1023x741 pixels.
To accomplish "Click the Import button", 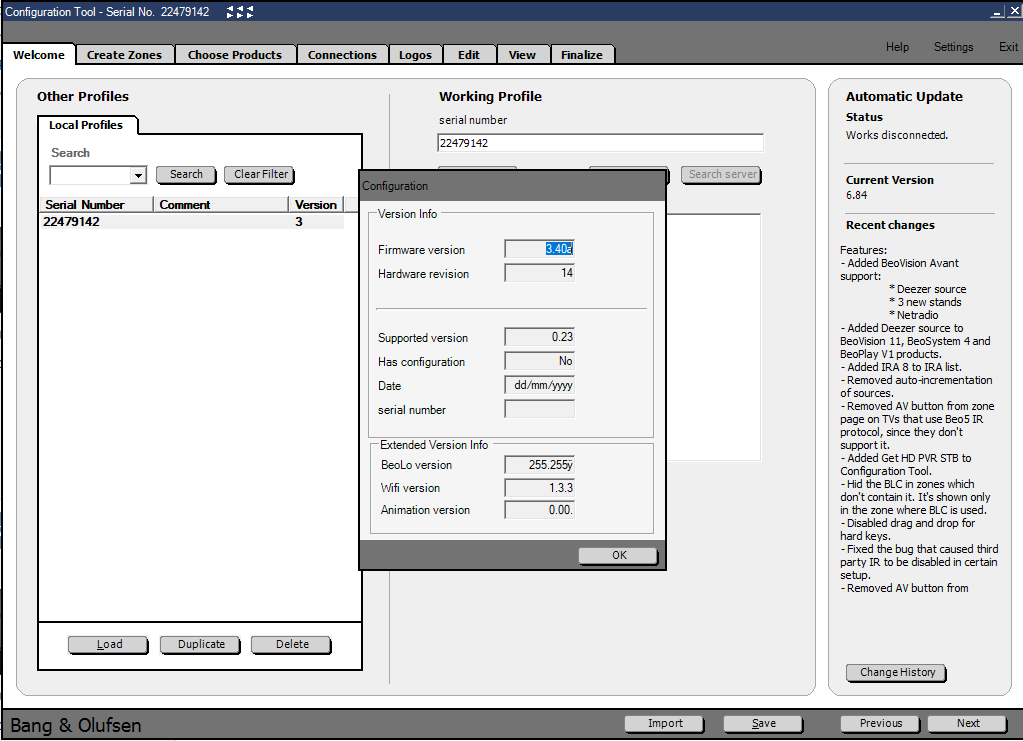I will click(665, 723).
